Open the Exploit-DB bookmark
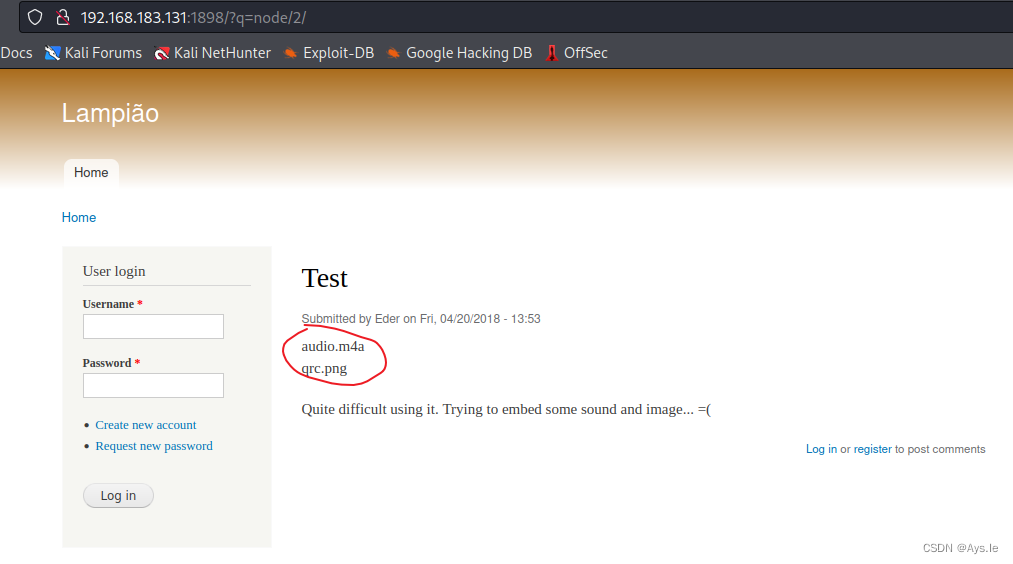 pyautogui.click(x=329, y=53)
